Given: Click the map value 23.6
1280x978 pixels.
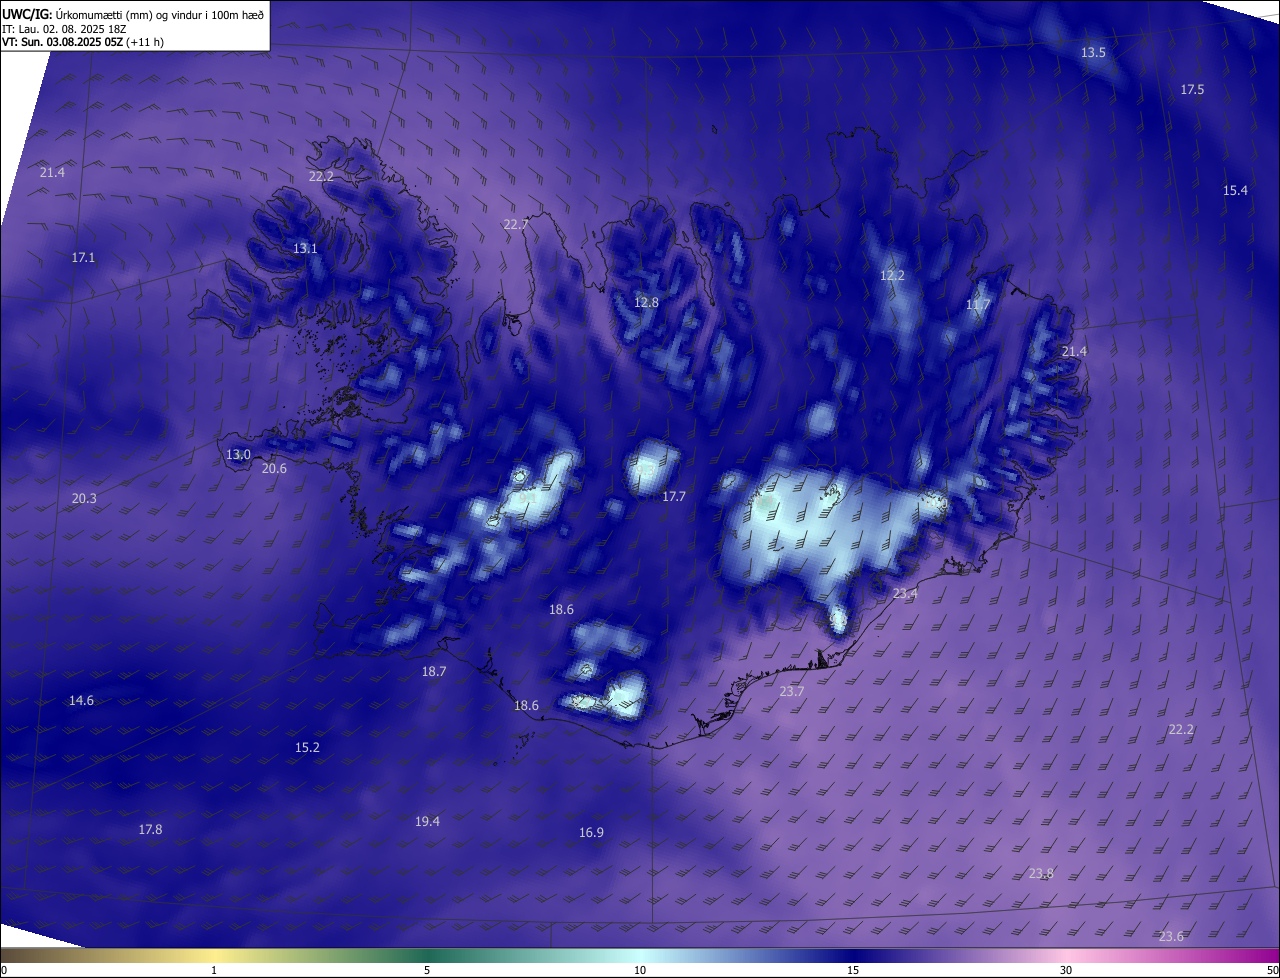Looking at the screenshot, I should [1171, 936].
